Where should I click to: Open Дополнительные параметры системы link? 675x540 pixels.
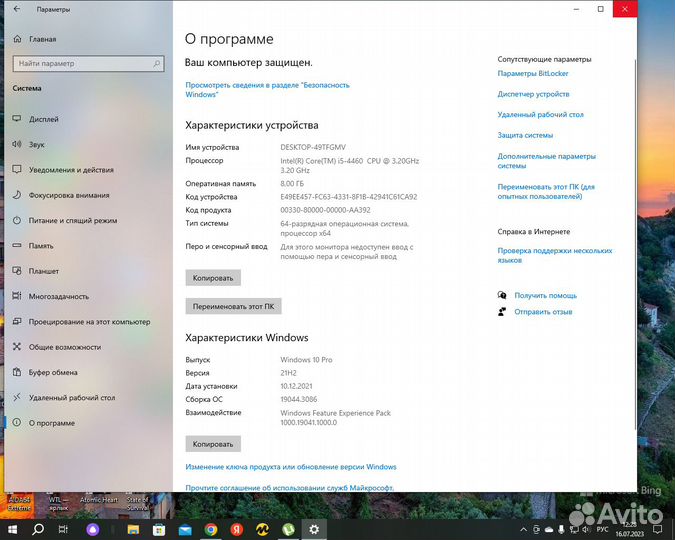click(547, 161)
